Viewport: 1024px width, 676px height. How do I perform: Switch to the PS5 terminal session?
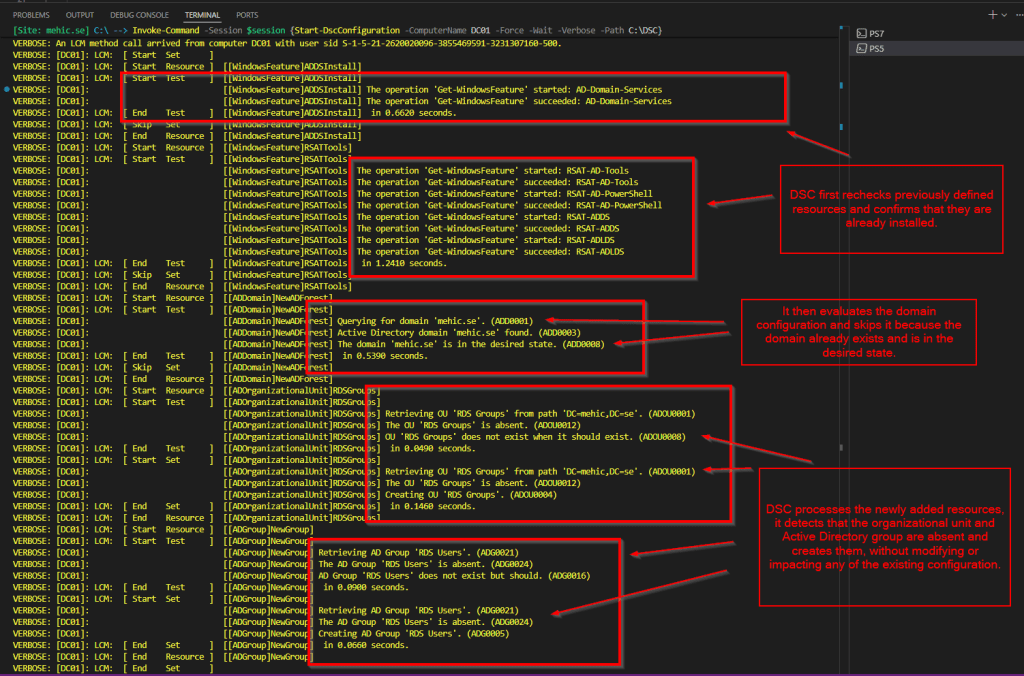point(876,48)
